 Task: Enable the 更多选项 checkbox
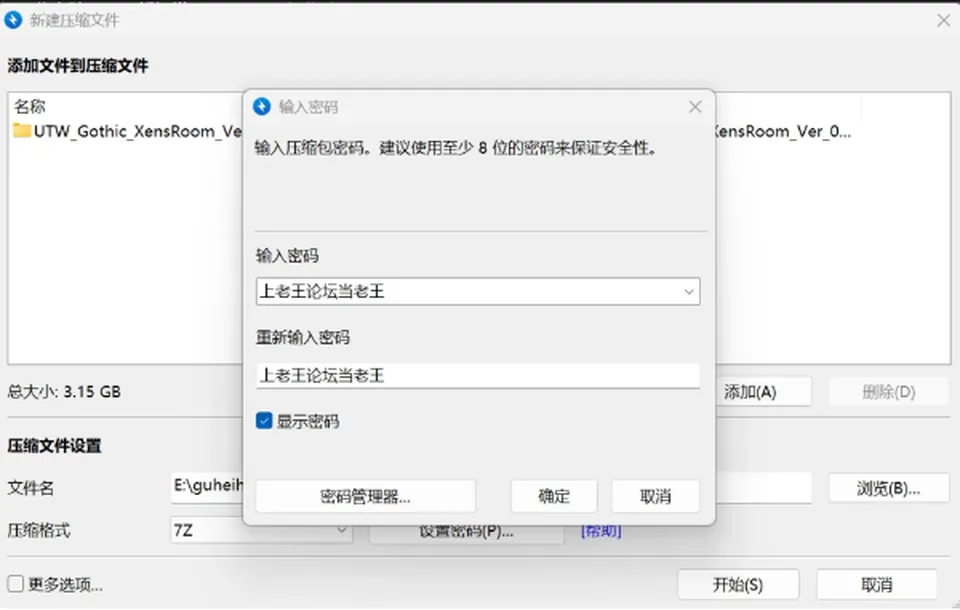point(16,584)
